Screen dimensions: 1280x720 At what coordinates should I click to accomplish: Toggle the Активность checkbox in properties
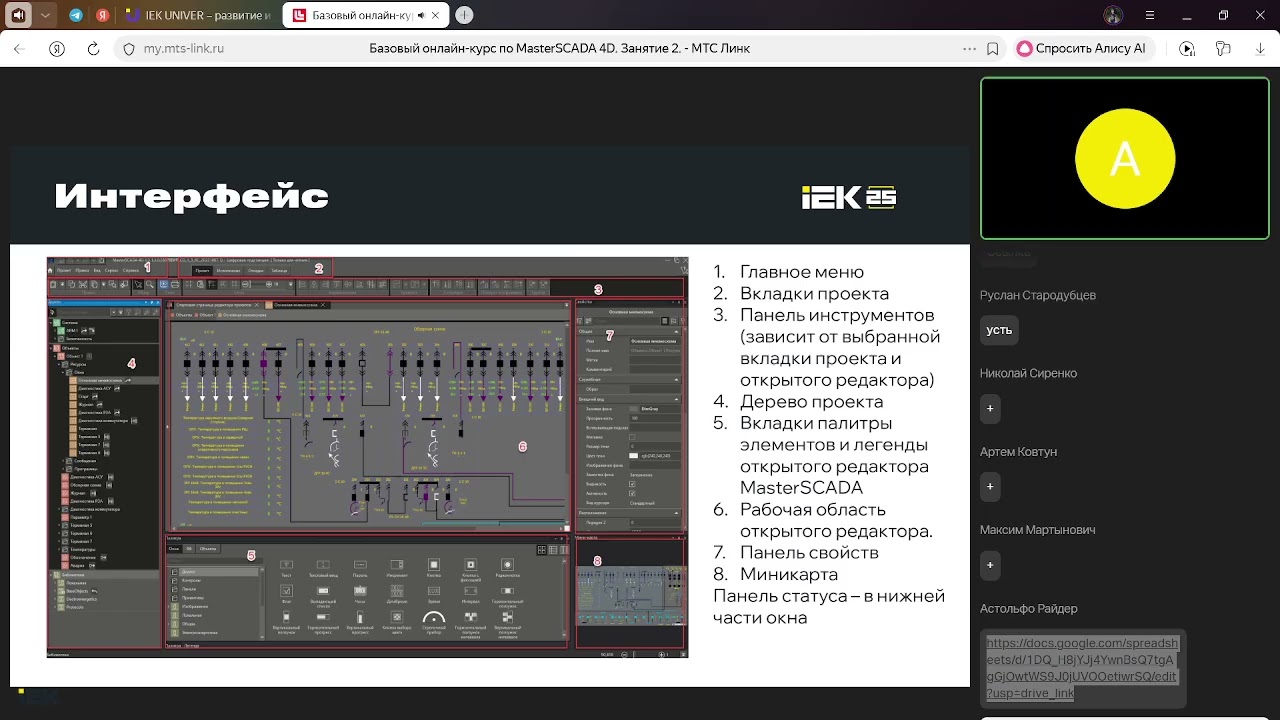tap(632, 493)
